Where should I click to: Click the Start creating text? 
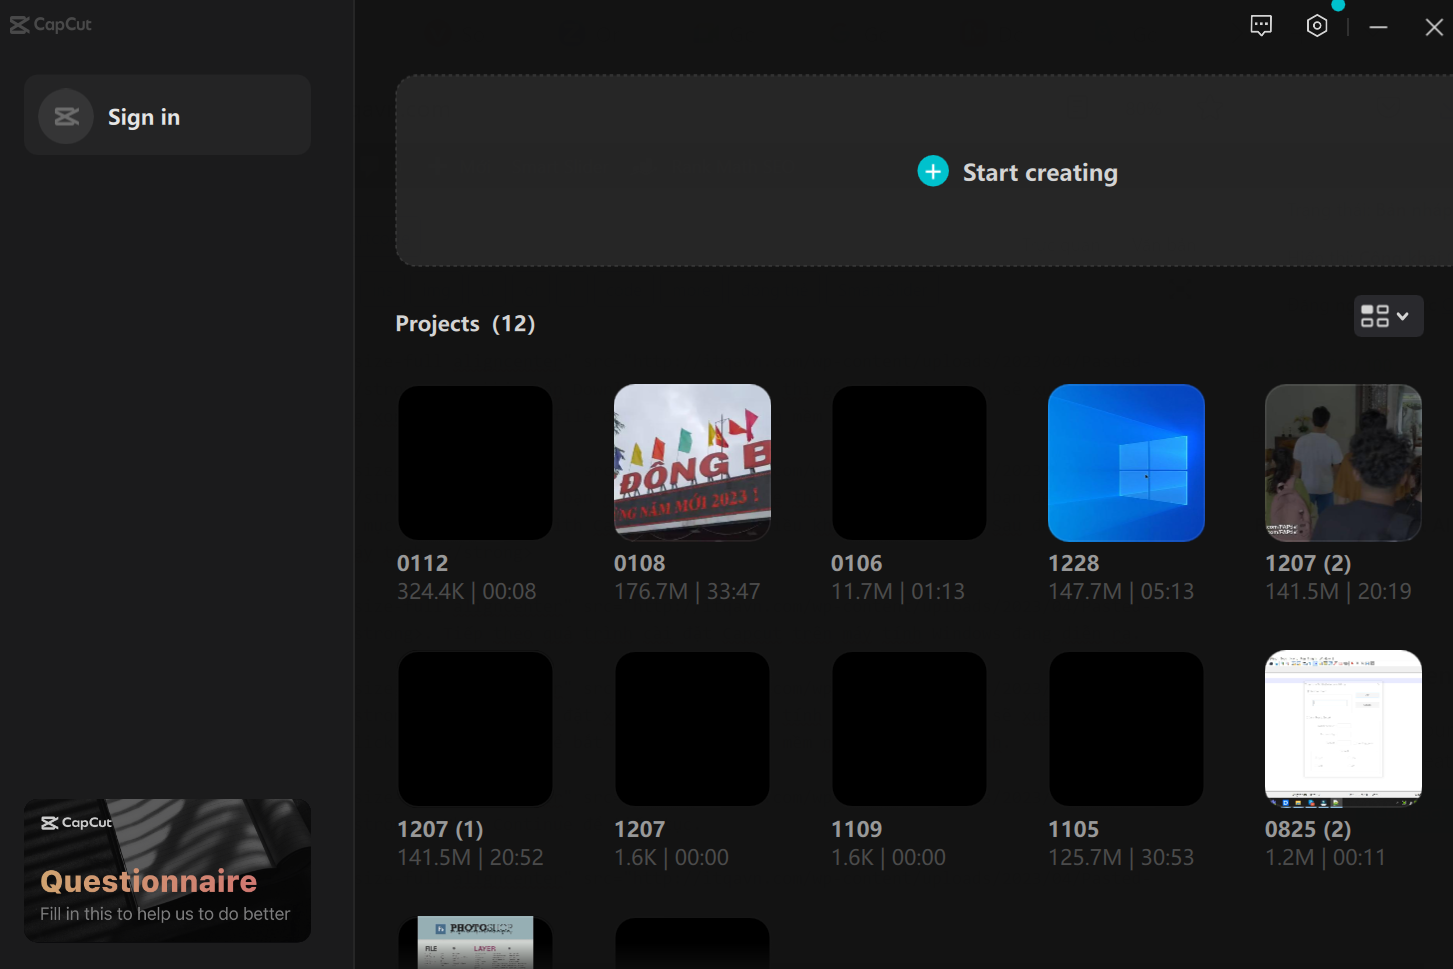coord(1040,173)
